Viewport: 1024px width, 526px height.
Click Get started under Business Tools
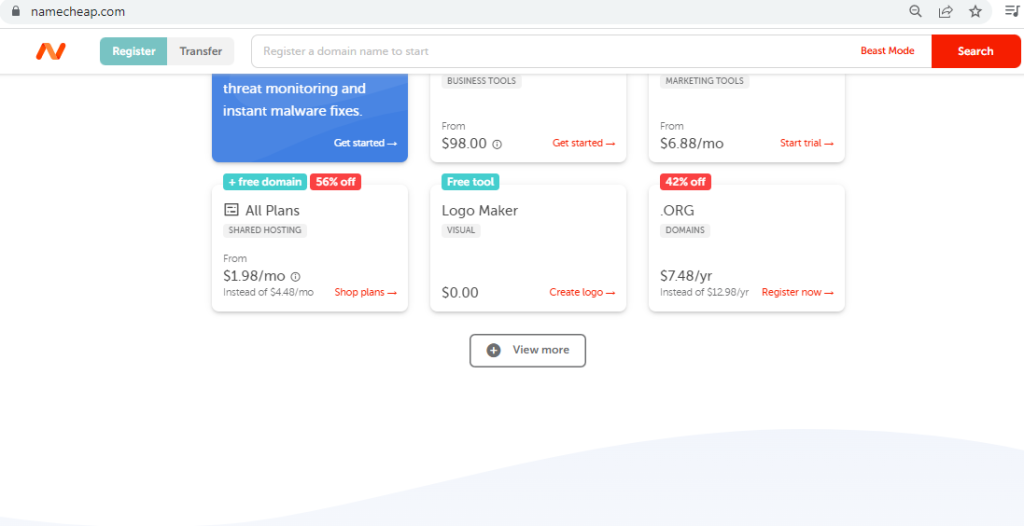584,142
